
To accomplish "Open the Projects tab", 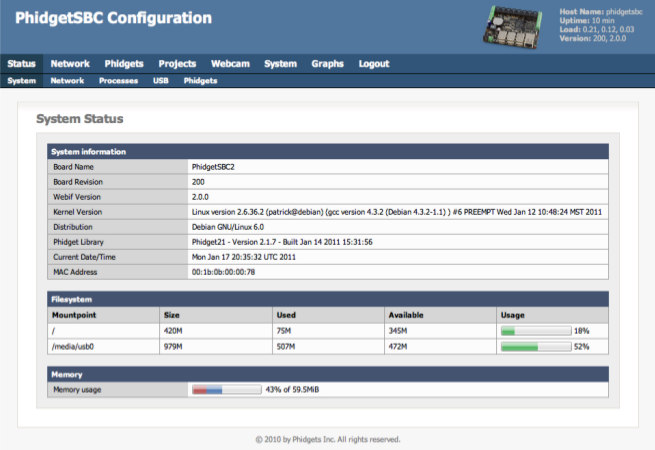I will [177, 64].
